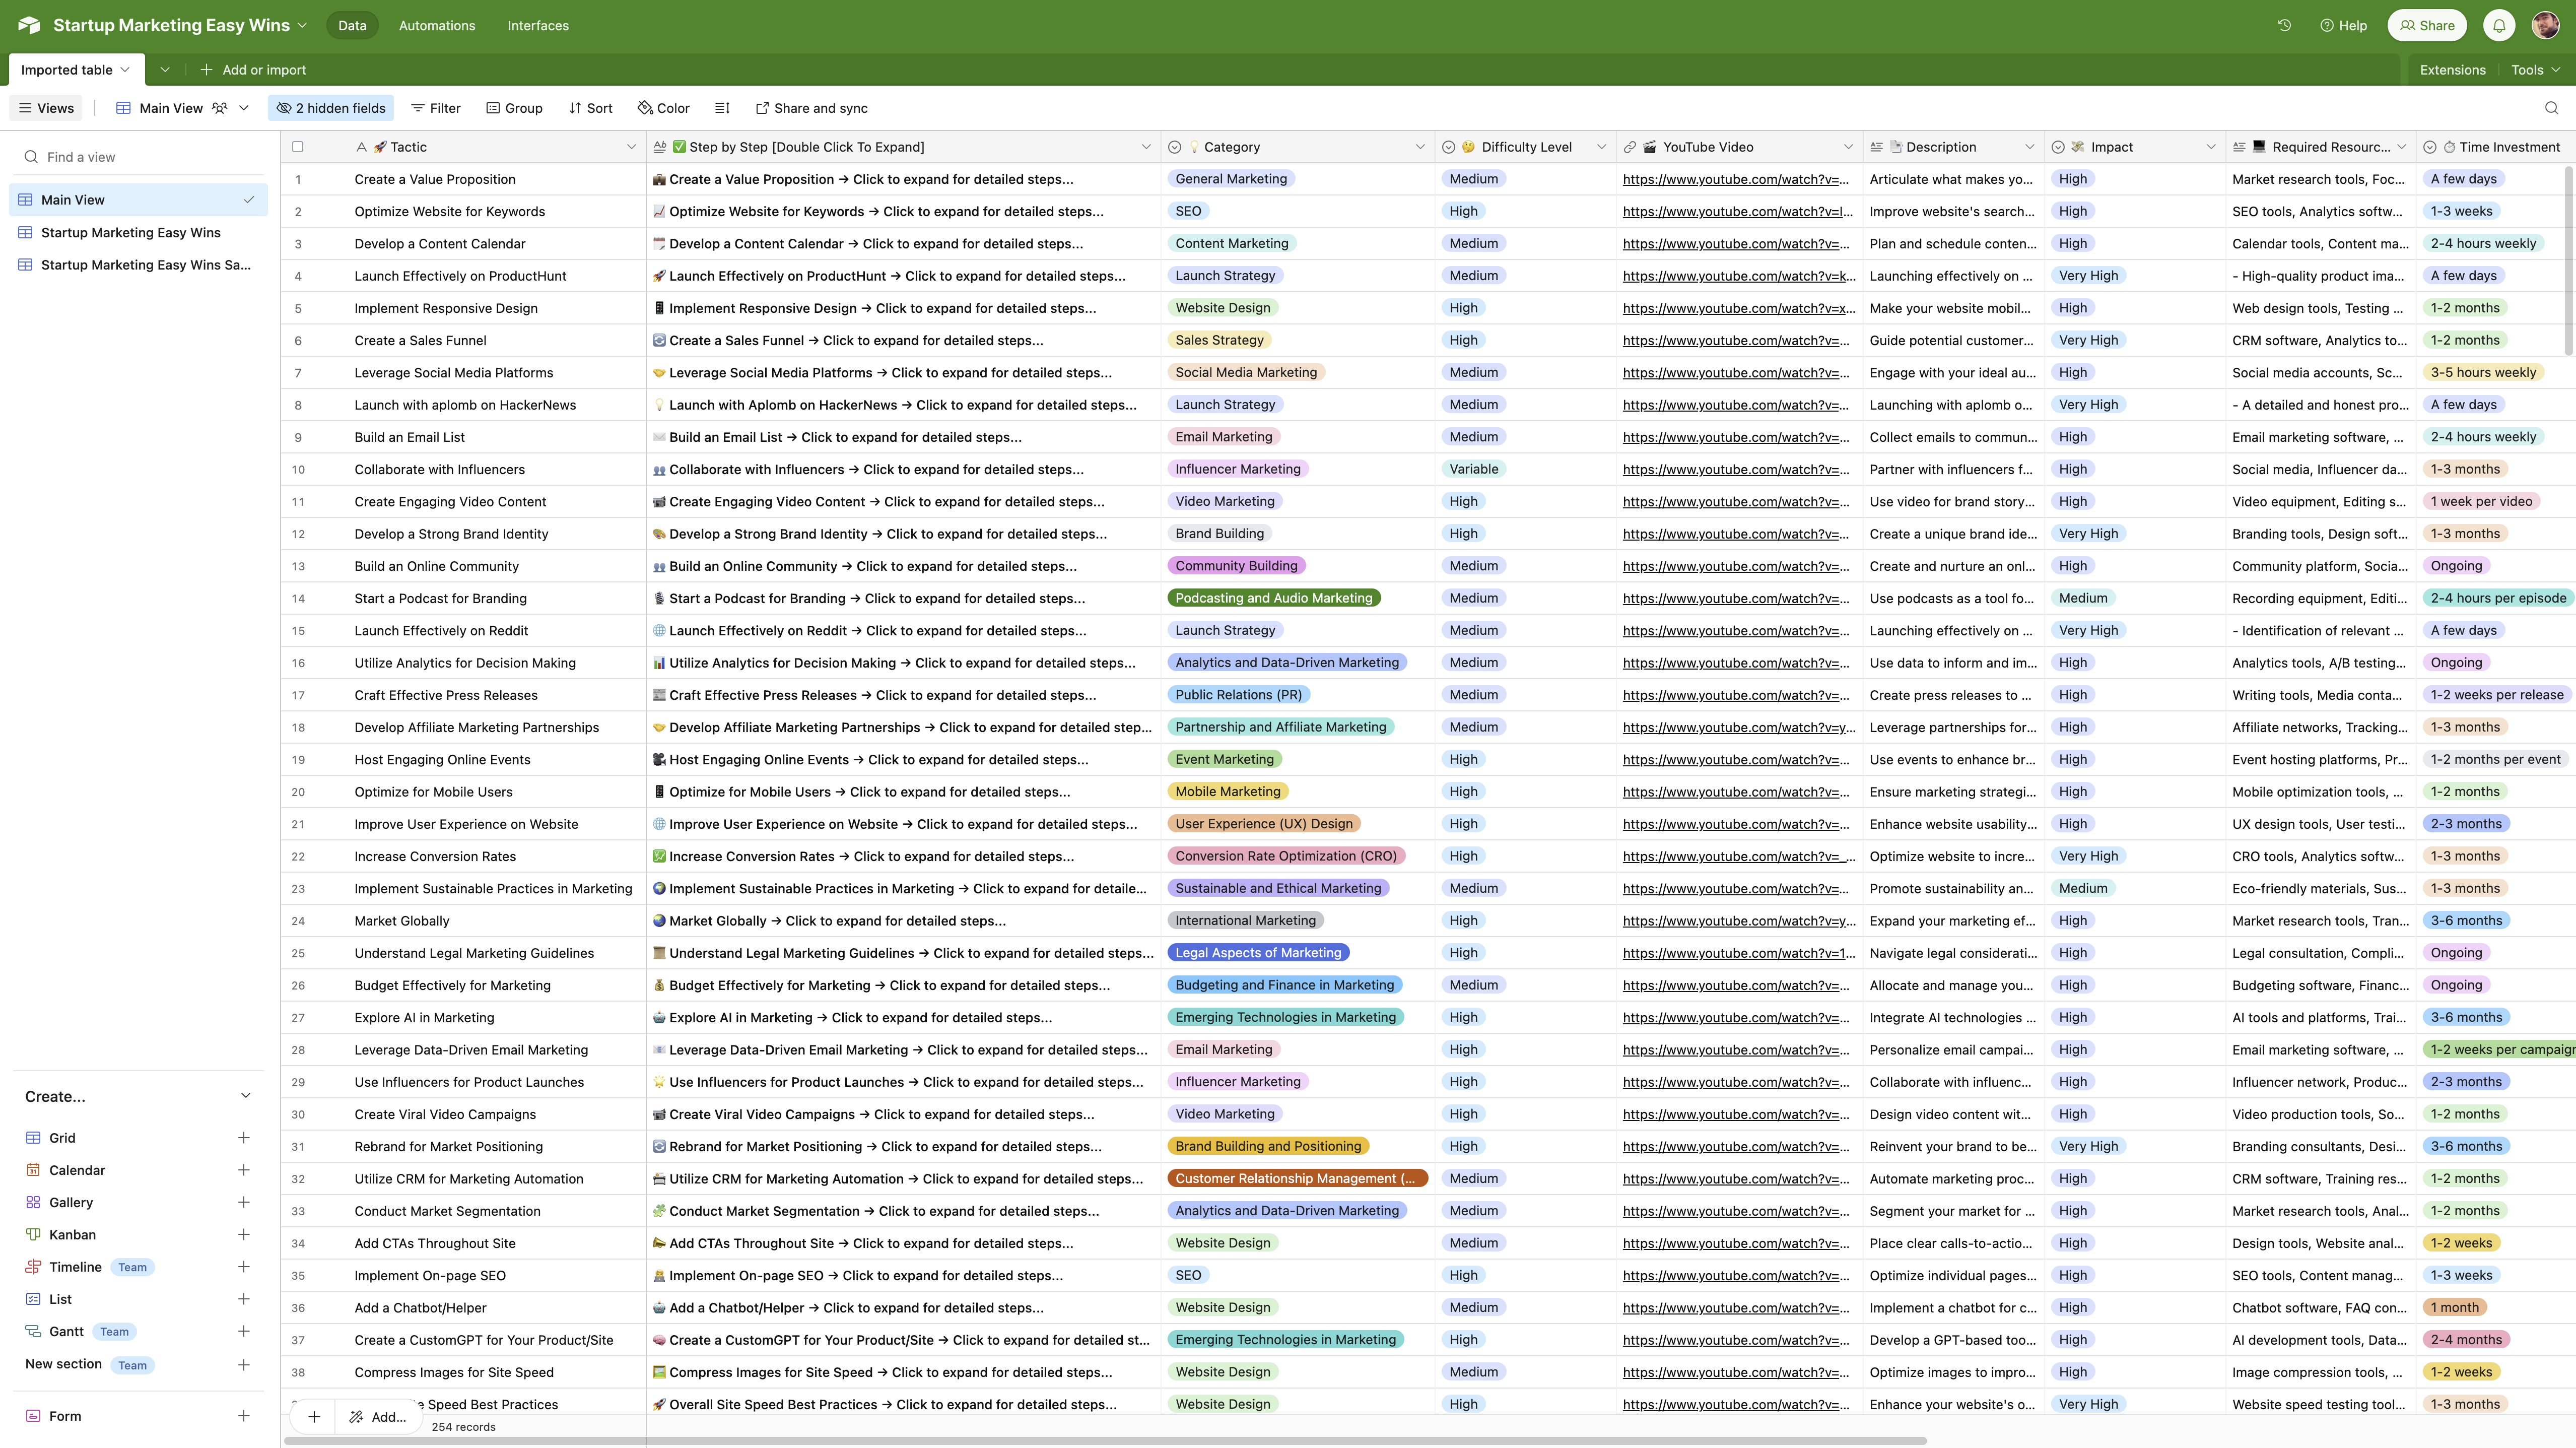Click Add or import table
Screen dimensions: 2576x1448
pyautogui.click(x=253, y=70)
